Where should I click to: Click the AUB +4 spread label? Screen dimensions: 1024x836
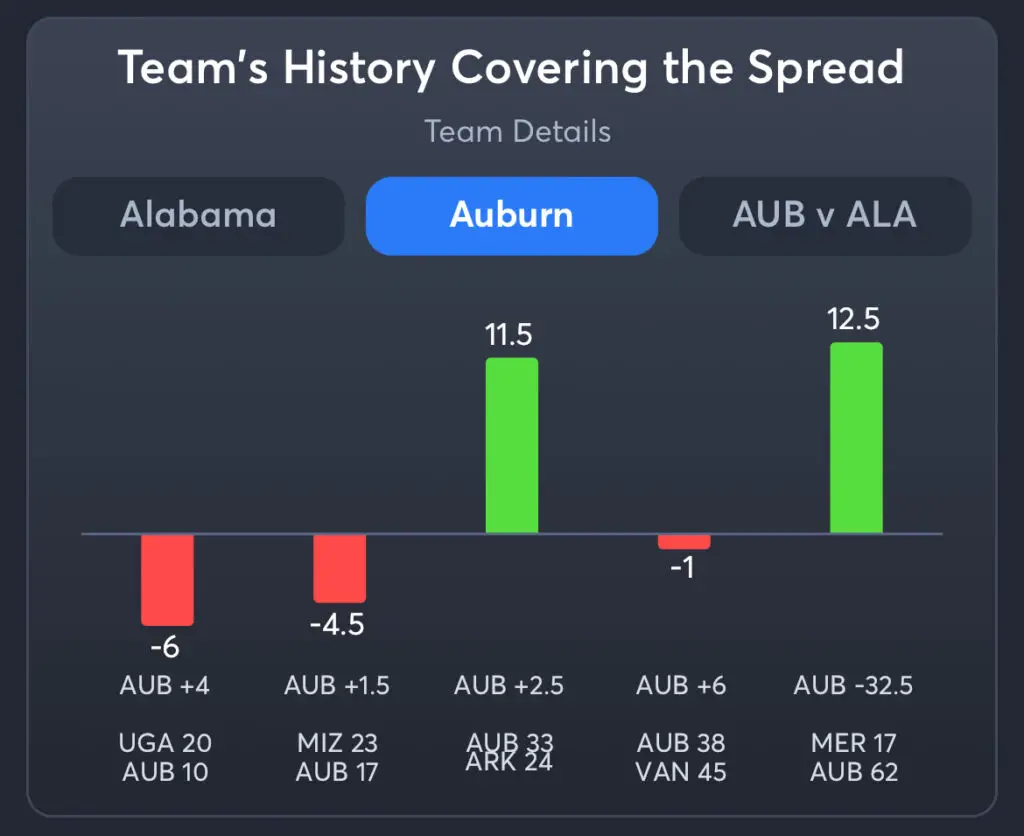(x=165, y=686)
